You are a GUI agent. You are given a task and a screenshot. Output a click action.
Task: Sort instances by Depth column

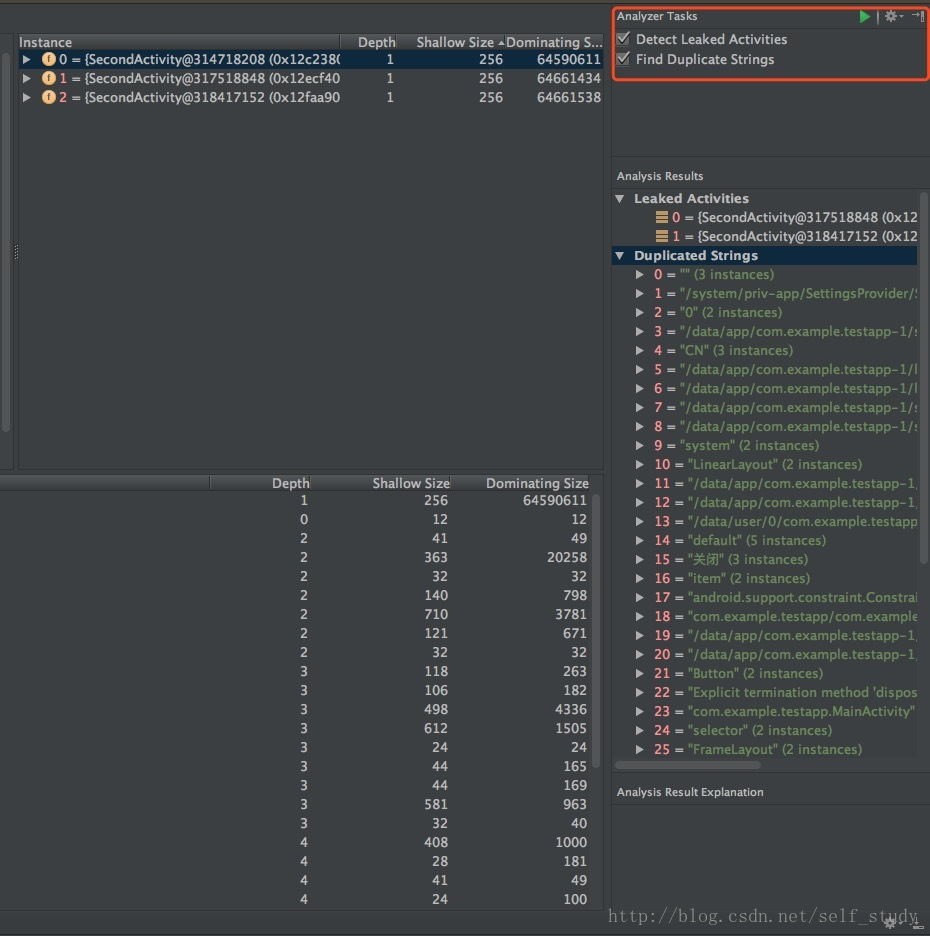tap(368, 42)
